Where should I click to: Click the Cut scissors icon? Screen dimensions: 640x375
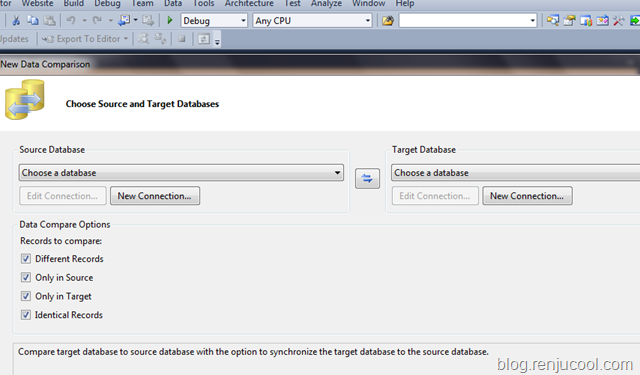pos(16,20)
